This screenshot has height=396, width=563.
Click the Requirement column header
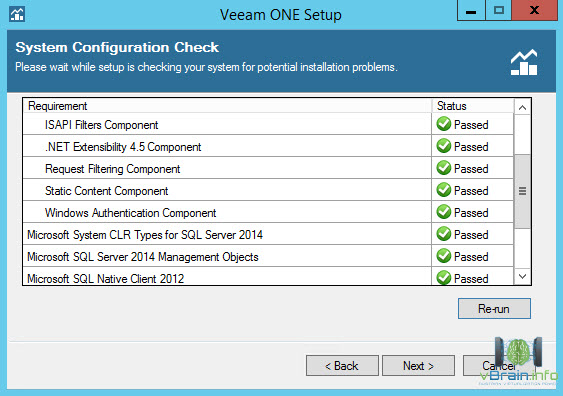(227, 106)
